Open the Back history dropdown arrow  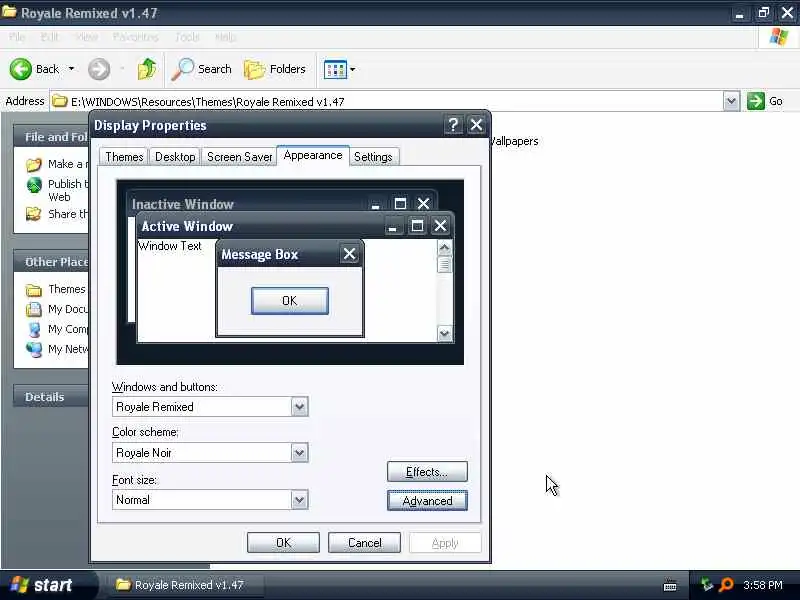click(71, 69)
